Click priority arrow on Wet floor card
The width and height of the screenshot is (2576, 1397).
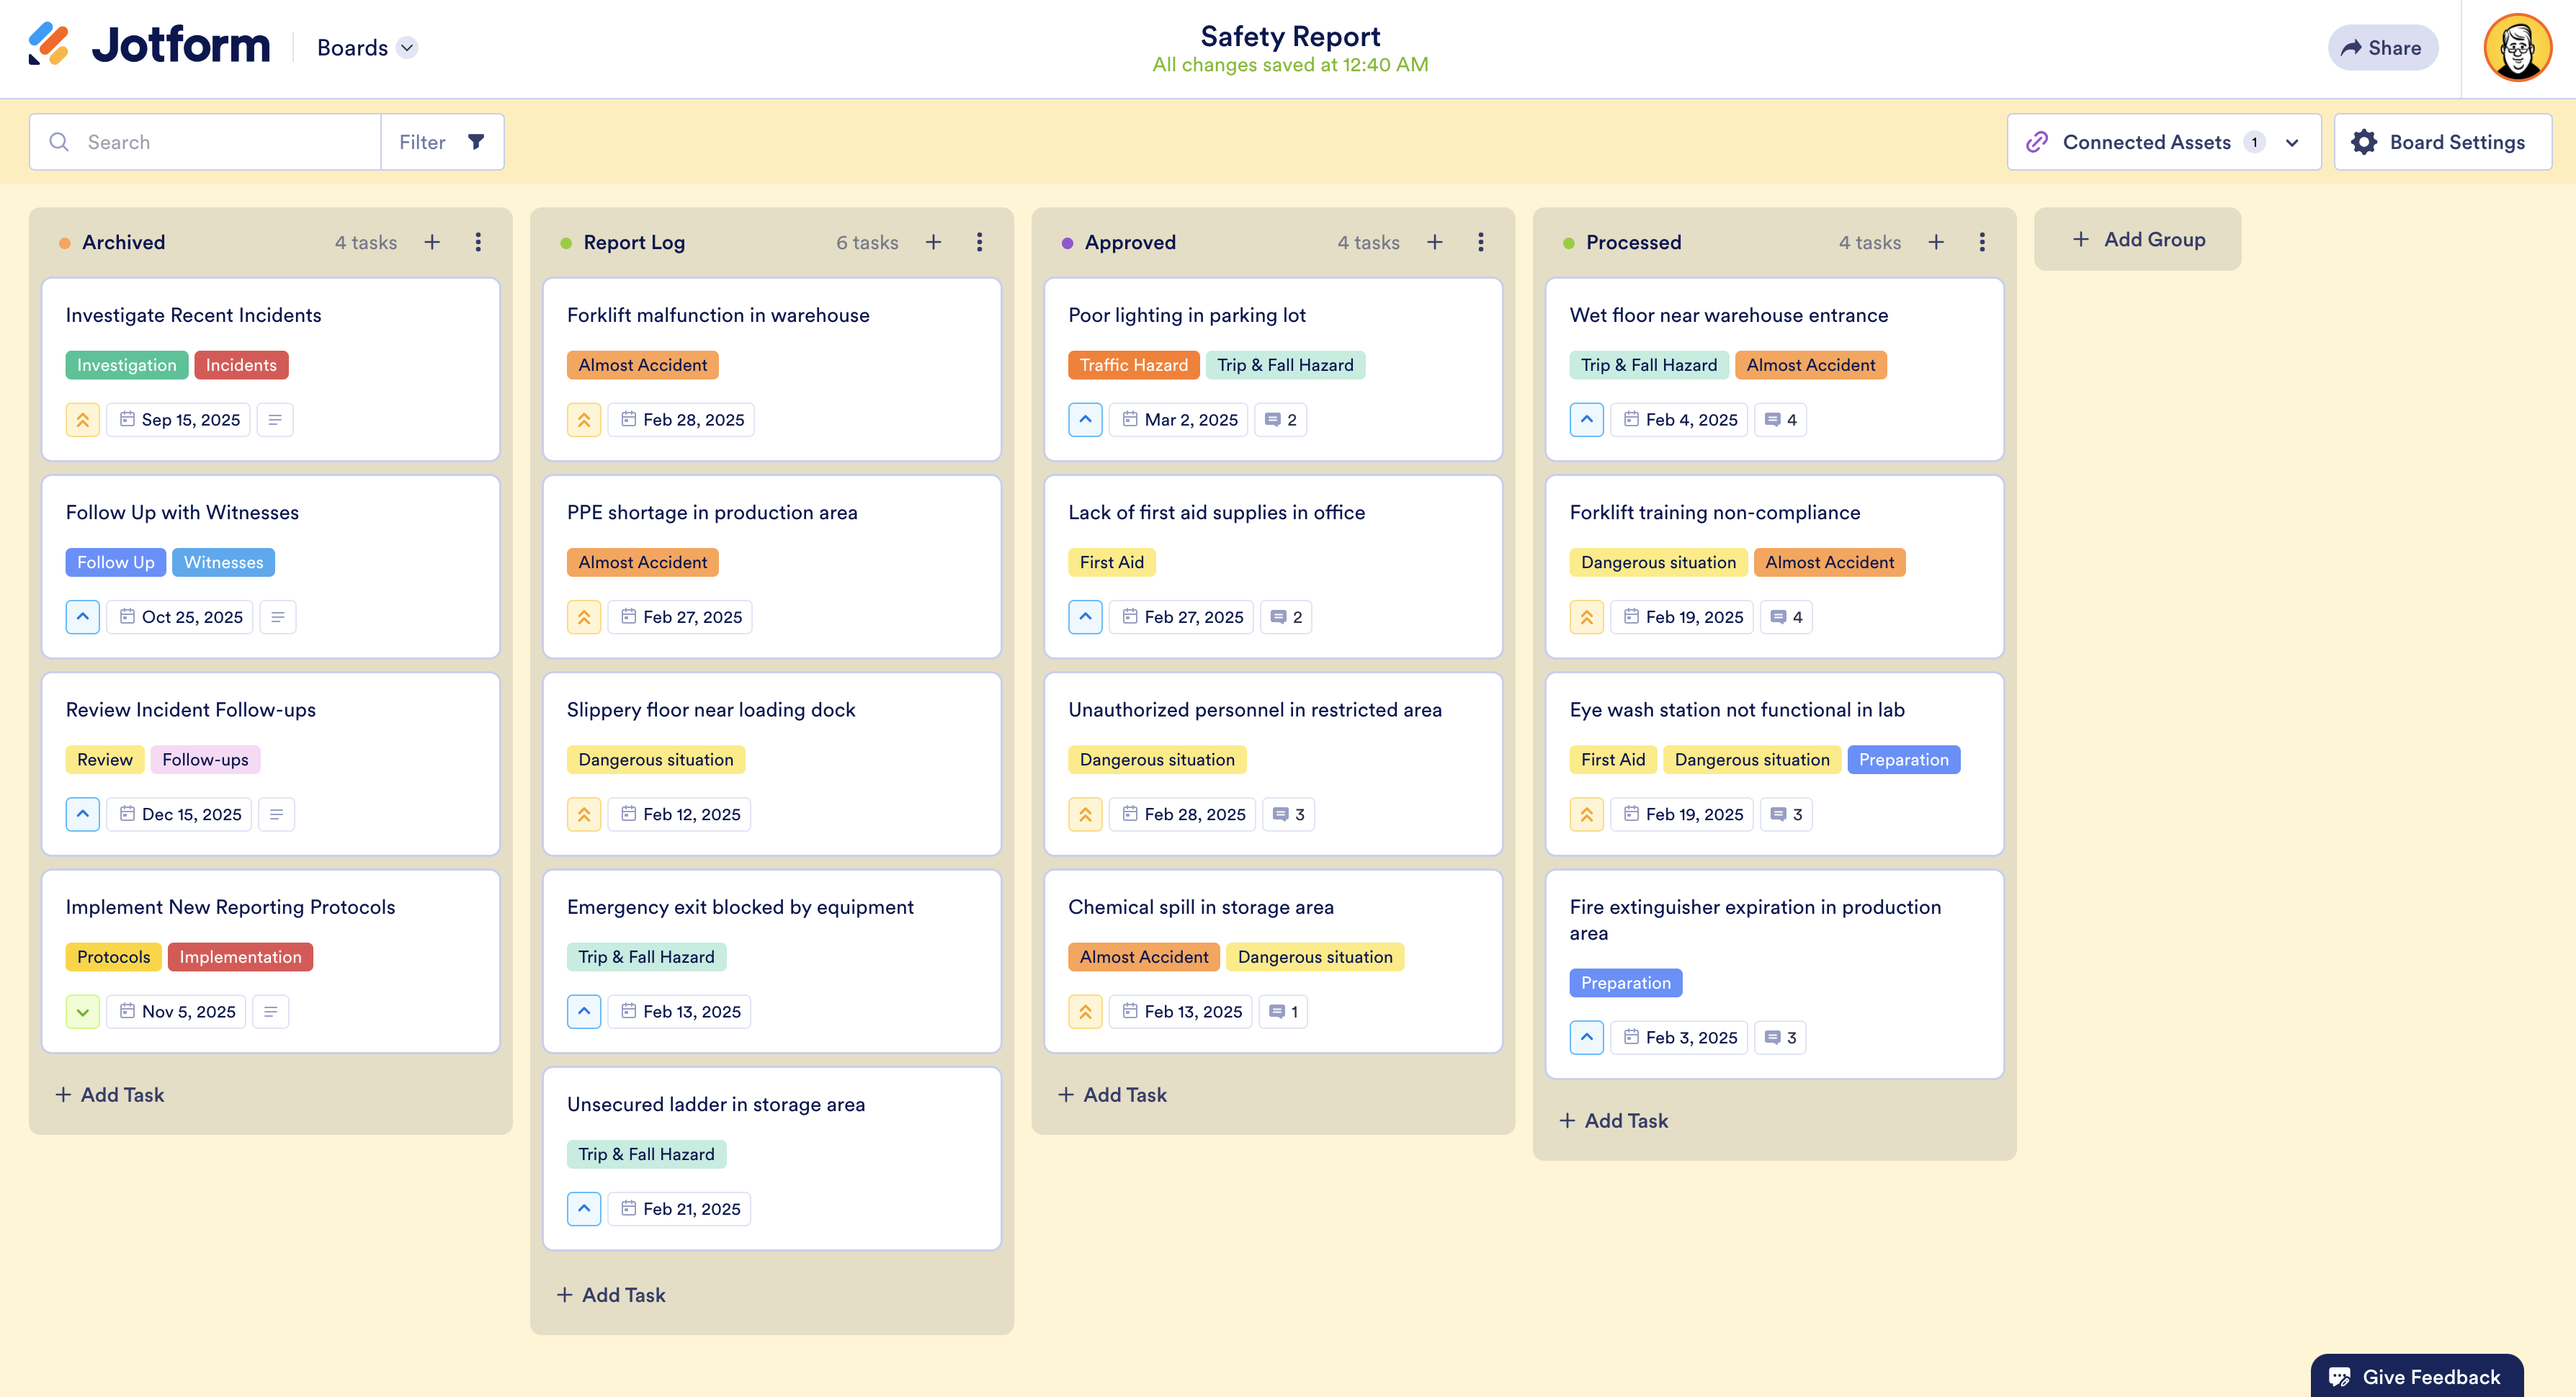point(1586,420)
